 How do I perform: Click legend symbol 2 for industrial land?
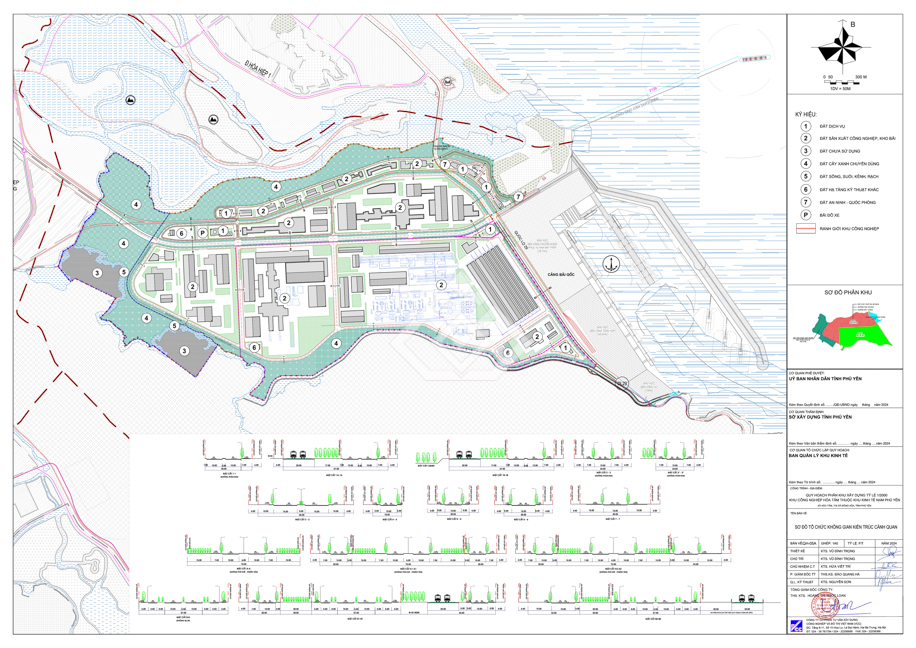(805, 139)
